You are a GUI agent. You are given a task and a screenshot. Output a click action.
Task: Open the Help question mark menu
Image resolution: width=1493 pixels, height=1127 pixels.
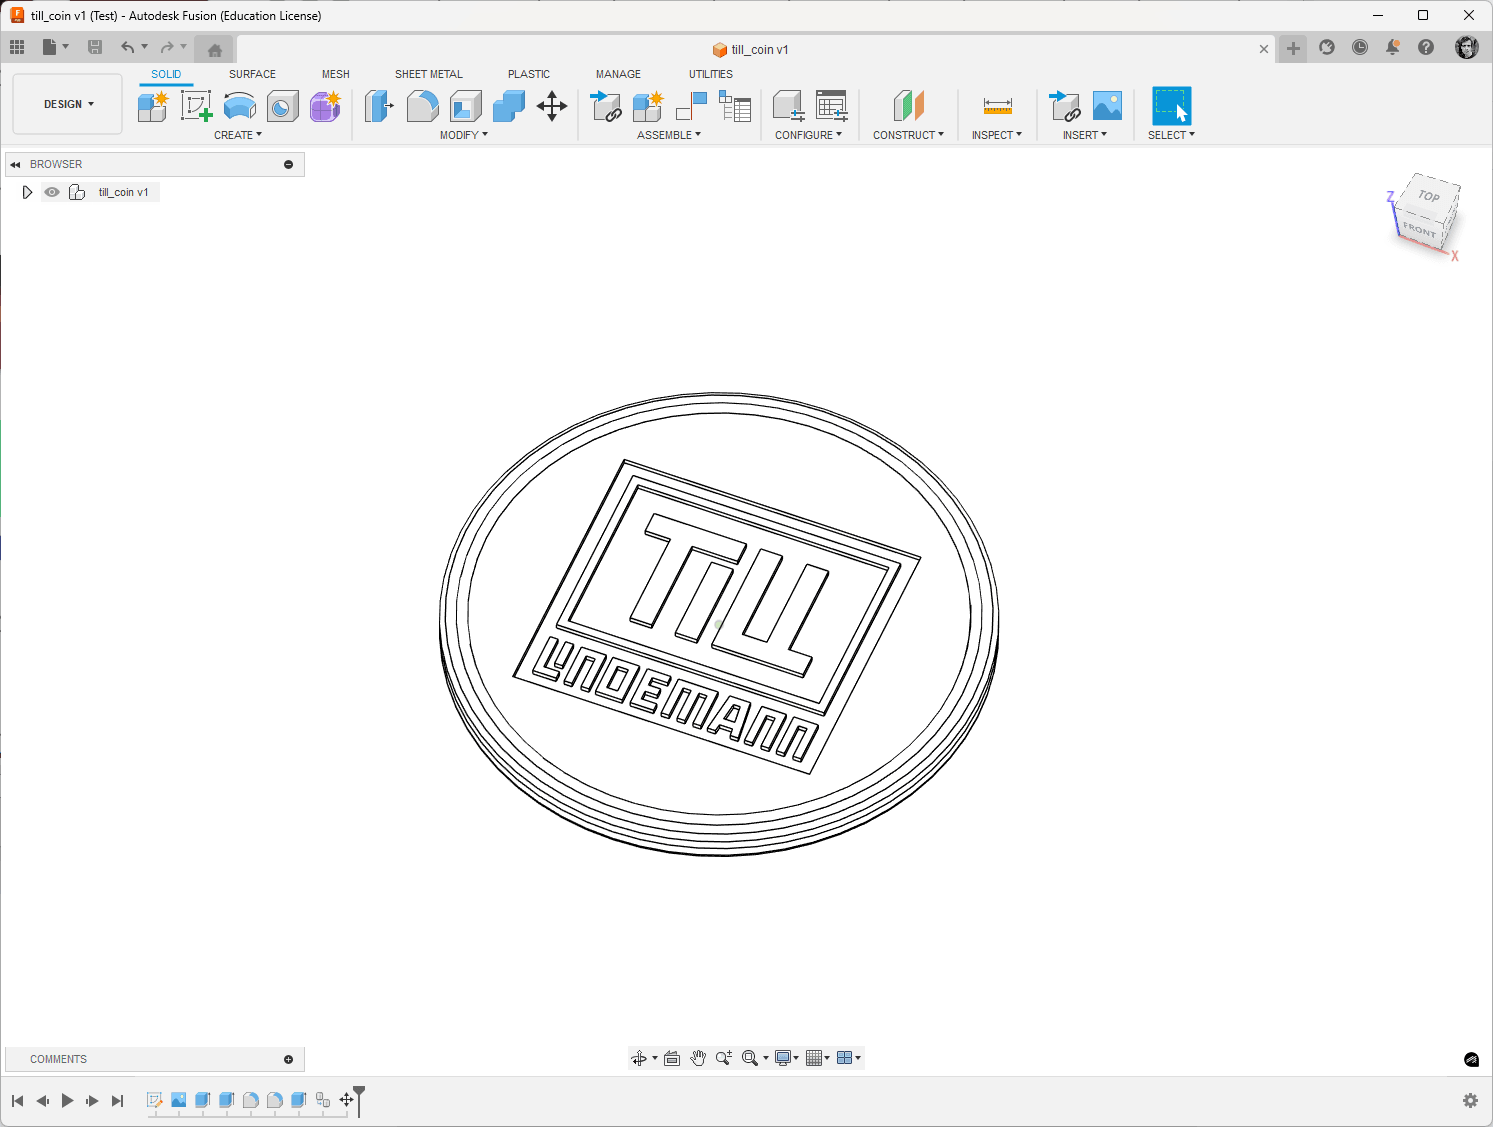click(x=1426, y=47)
